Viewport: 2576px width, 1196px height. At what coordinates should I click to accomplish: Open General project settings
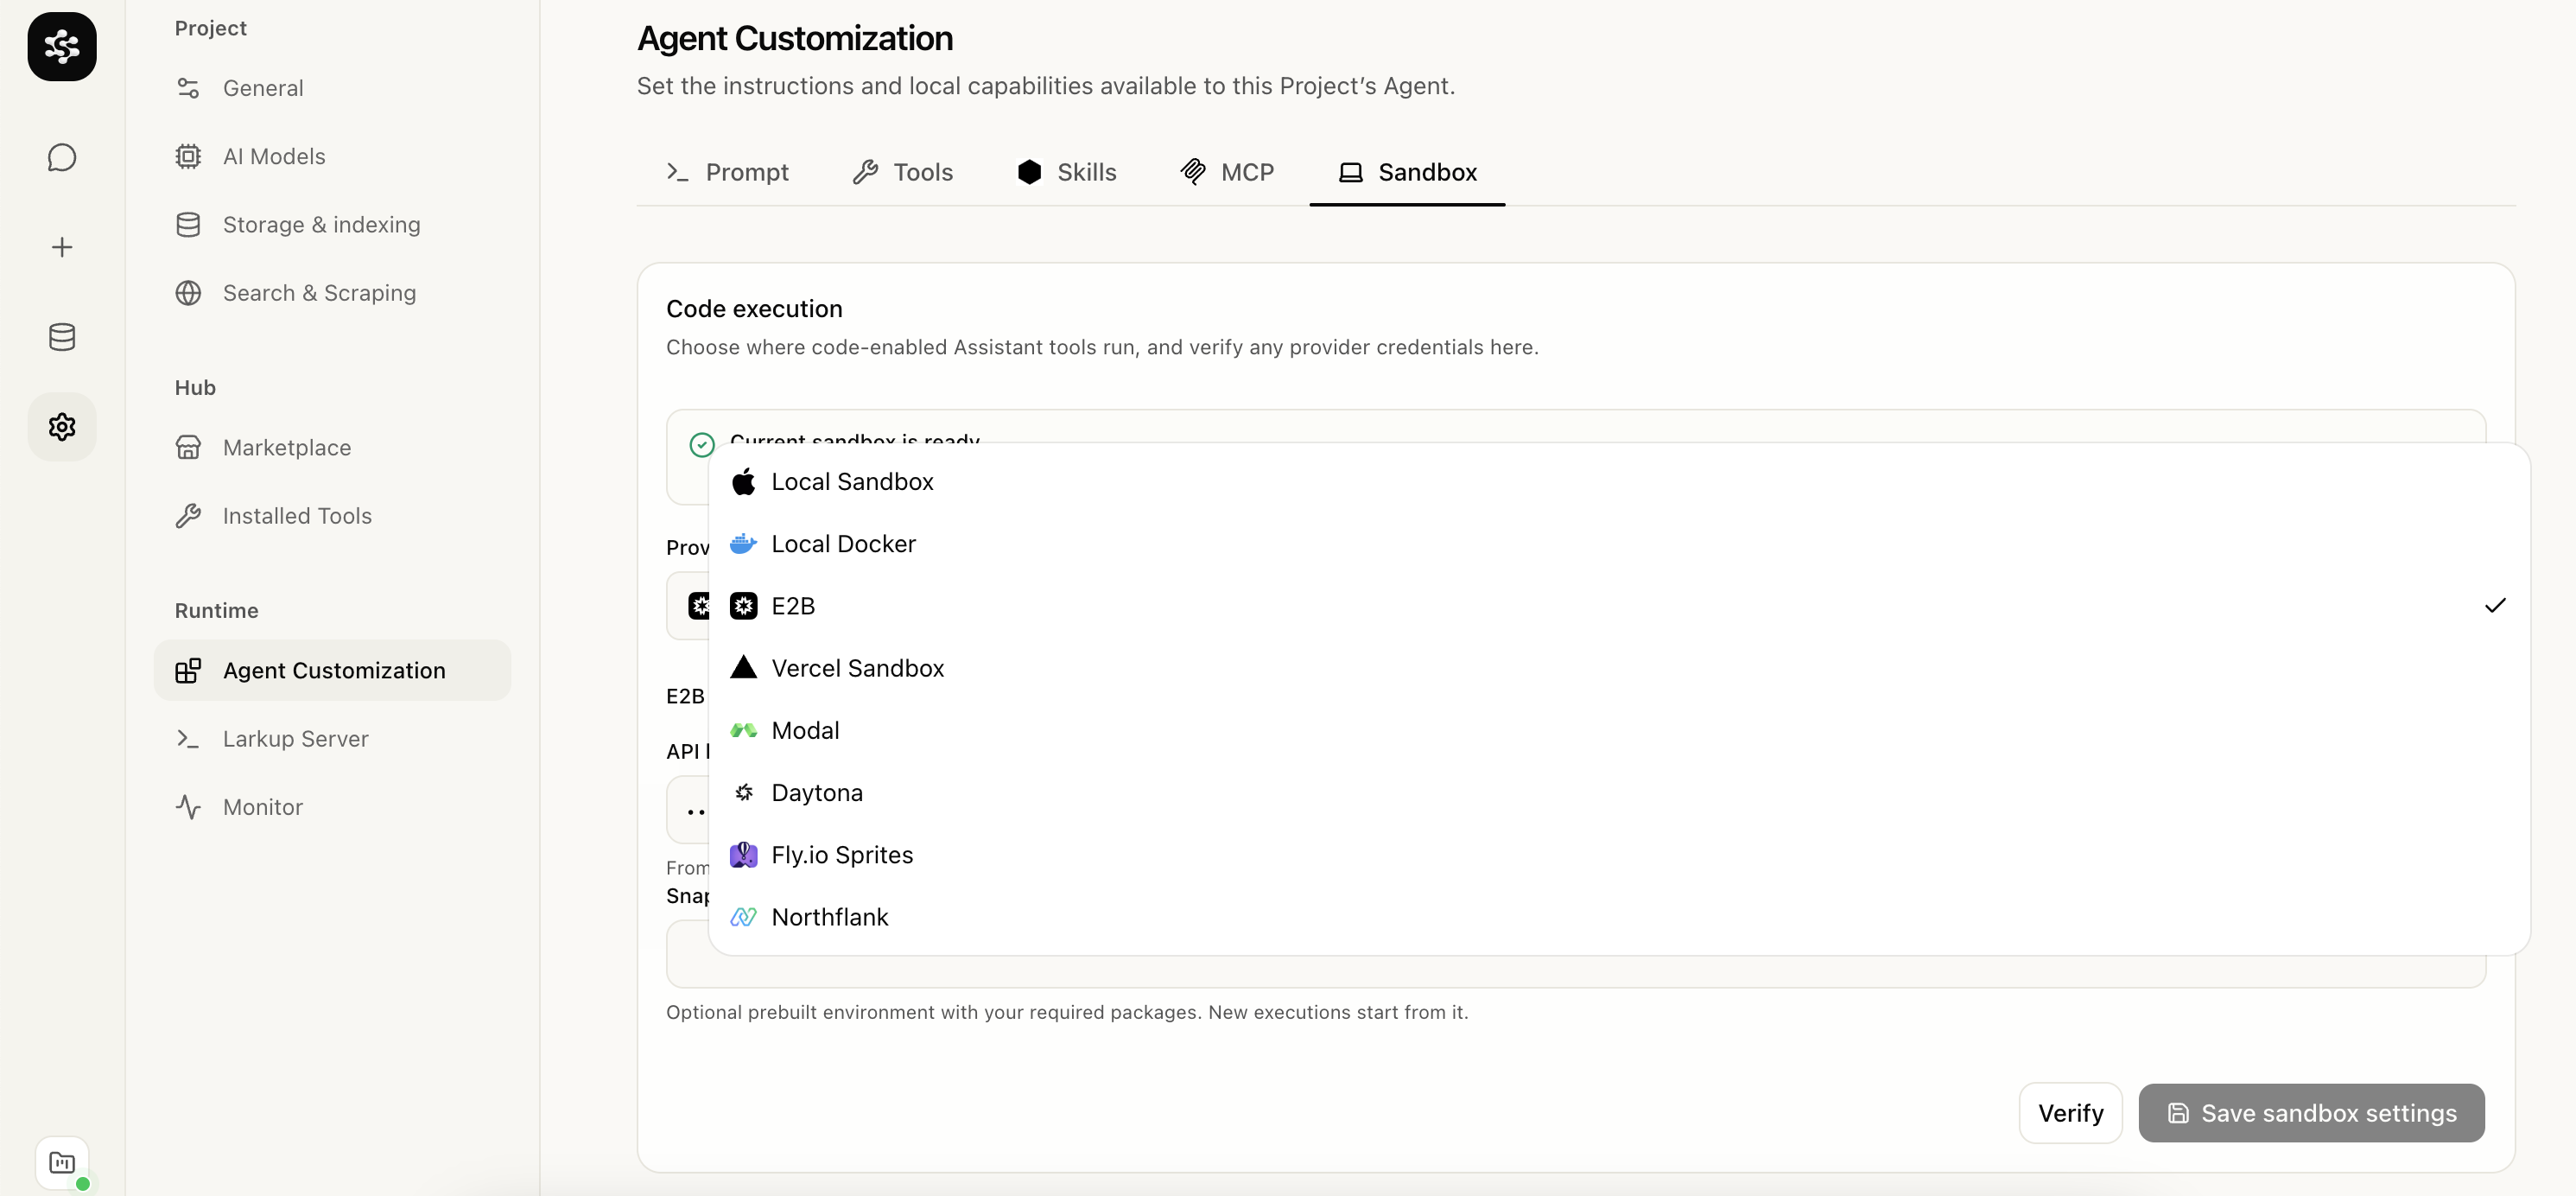click(x=332, y=88)
